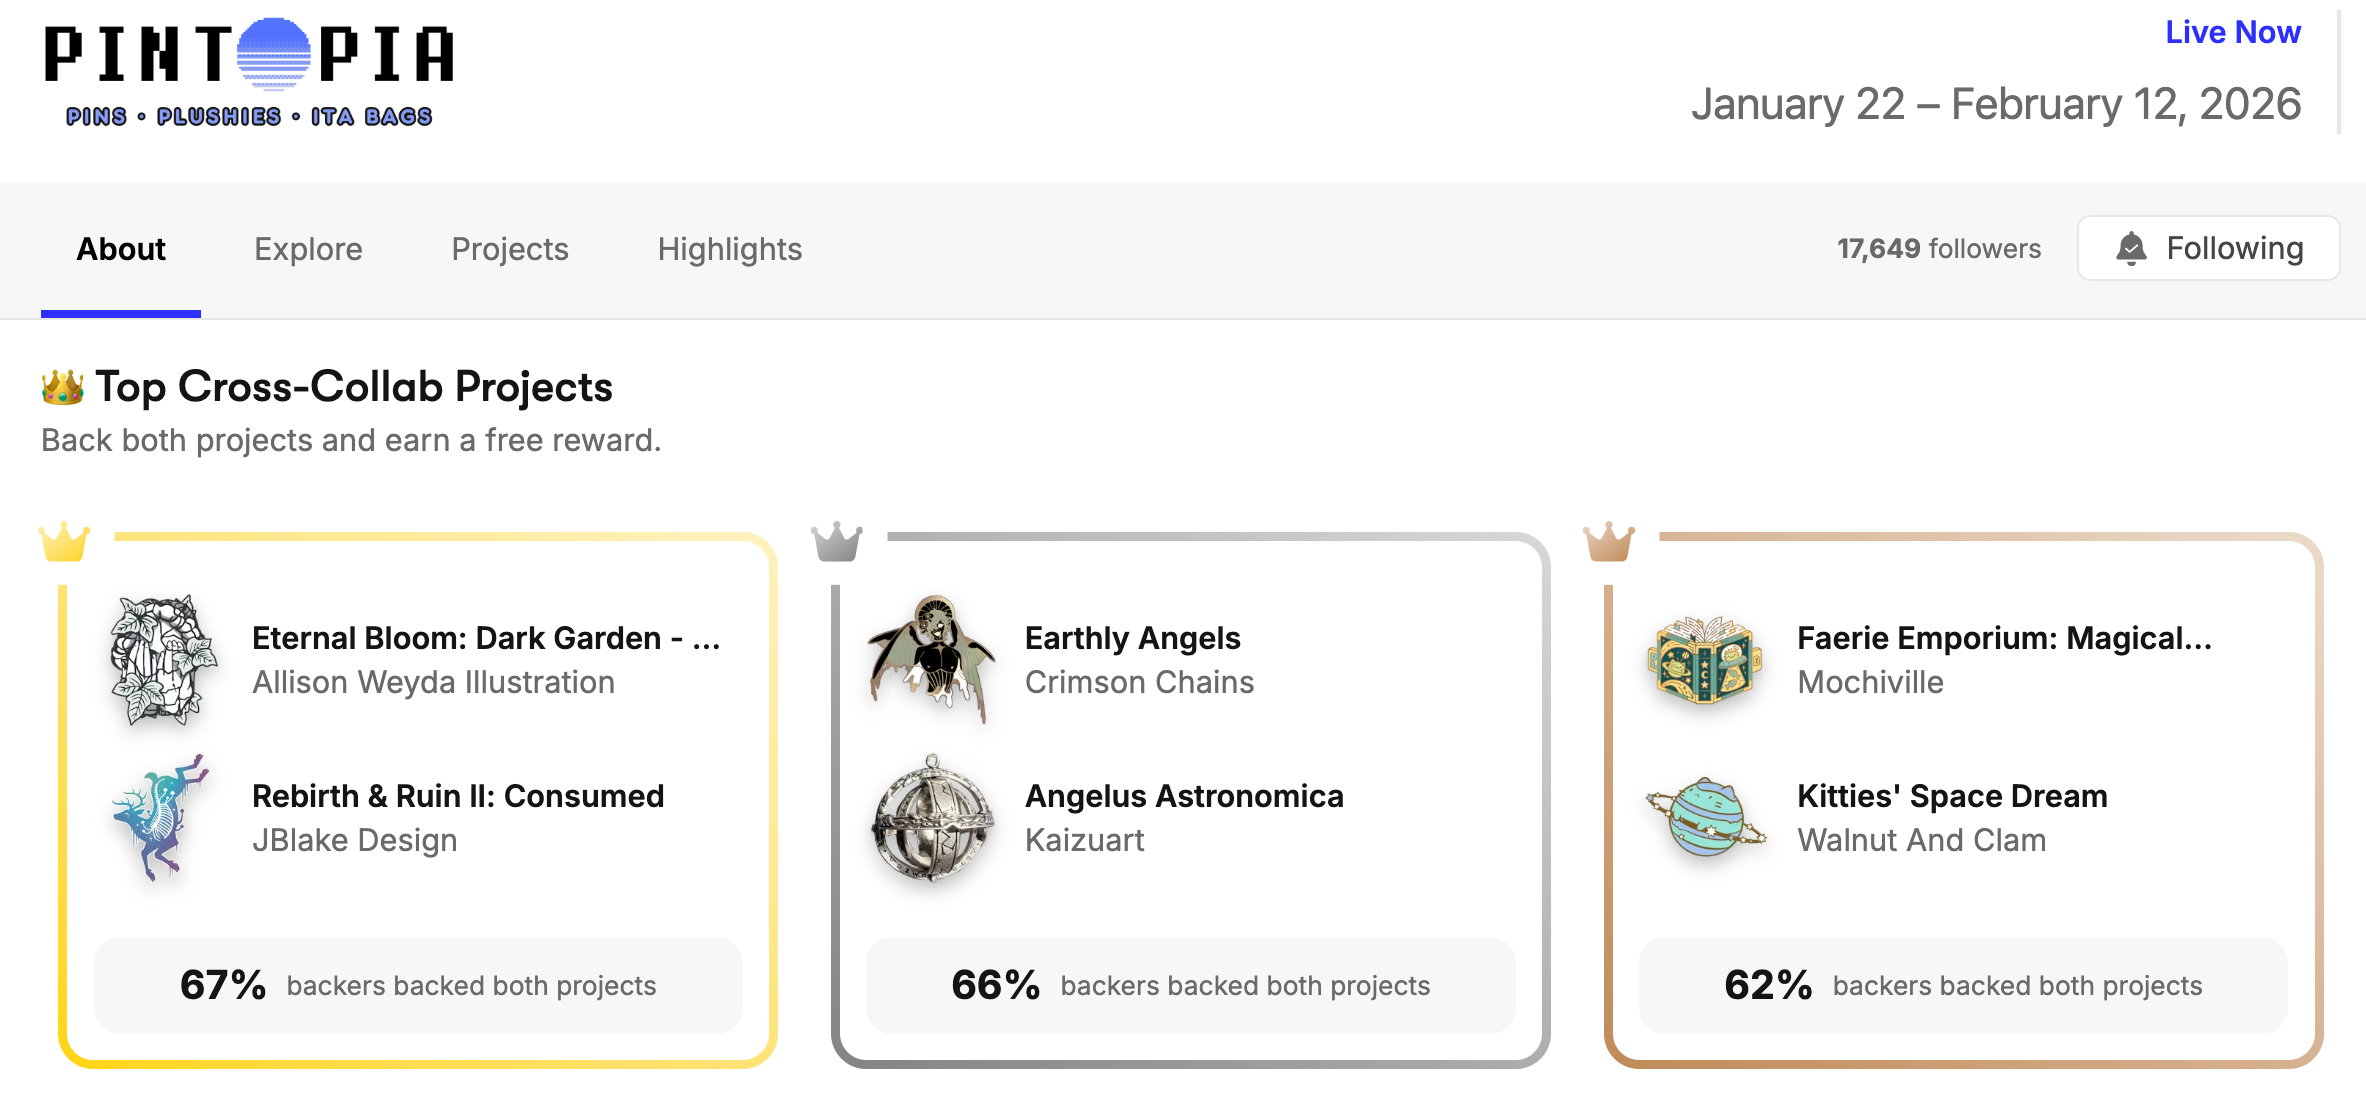Screen dimensions: 2366x1108
Task: Click the bronze crown icon on third card
Action: pyautogui.click(x=1609, y=542)
